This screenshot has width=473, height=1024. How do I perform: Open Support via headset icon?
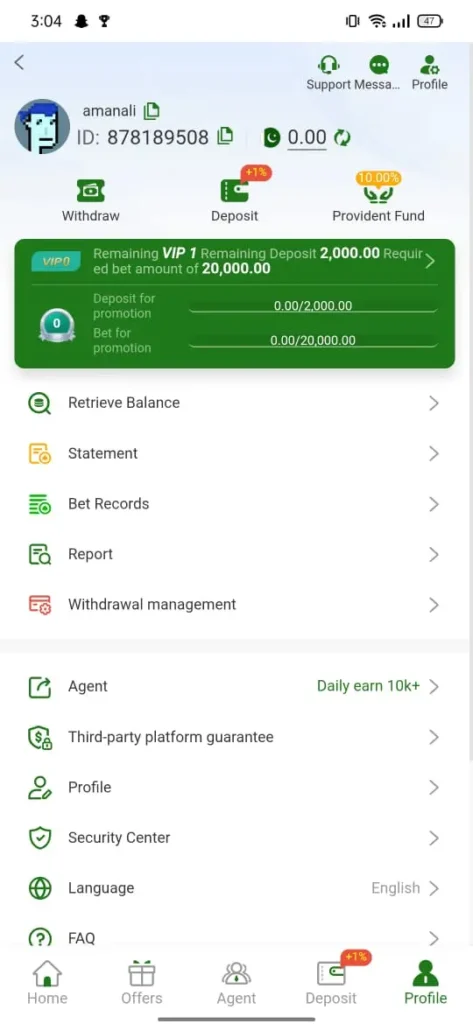329,65
